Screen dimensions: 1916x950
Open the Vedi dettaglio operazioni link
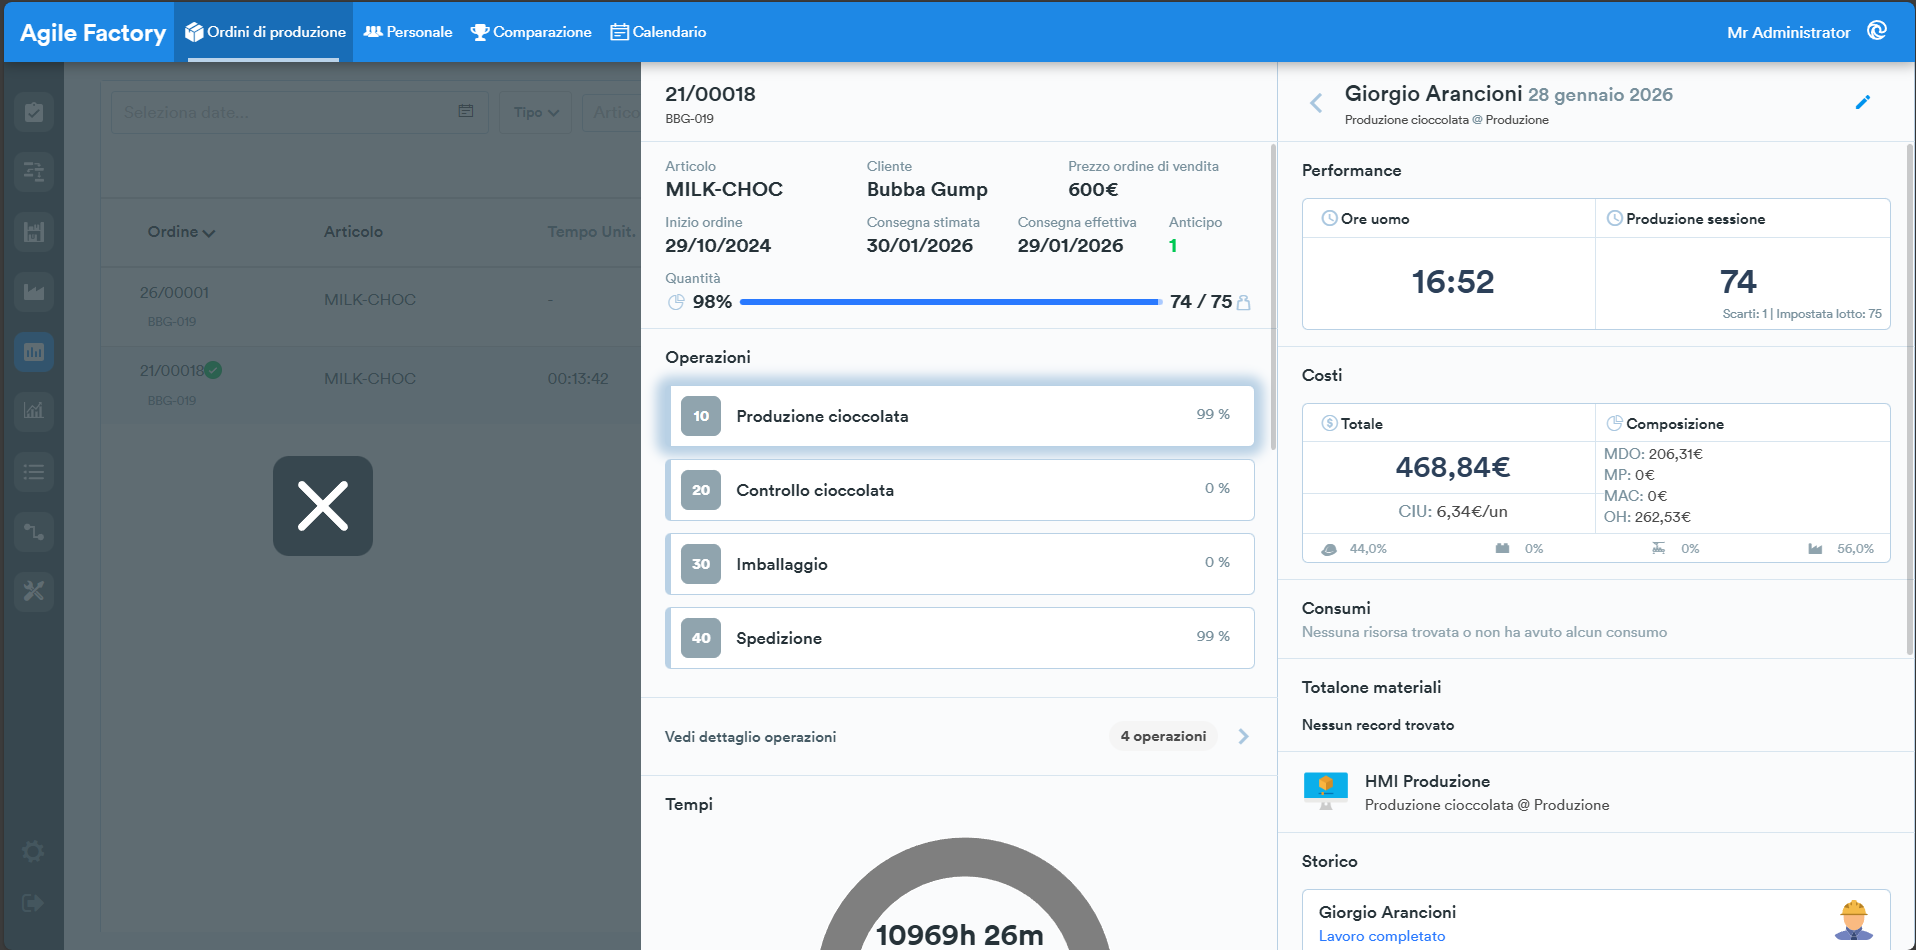coord(750,737)
